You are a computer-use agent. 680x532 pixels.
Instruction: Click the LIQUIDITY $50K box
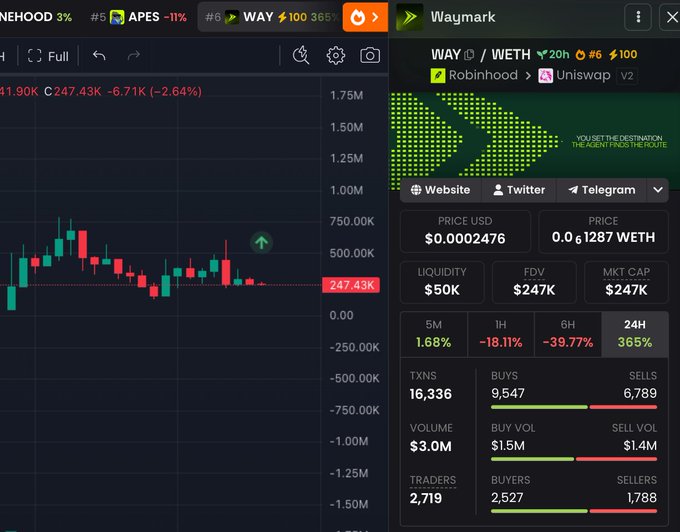(x=442, y=282)
